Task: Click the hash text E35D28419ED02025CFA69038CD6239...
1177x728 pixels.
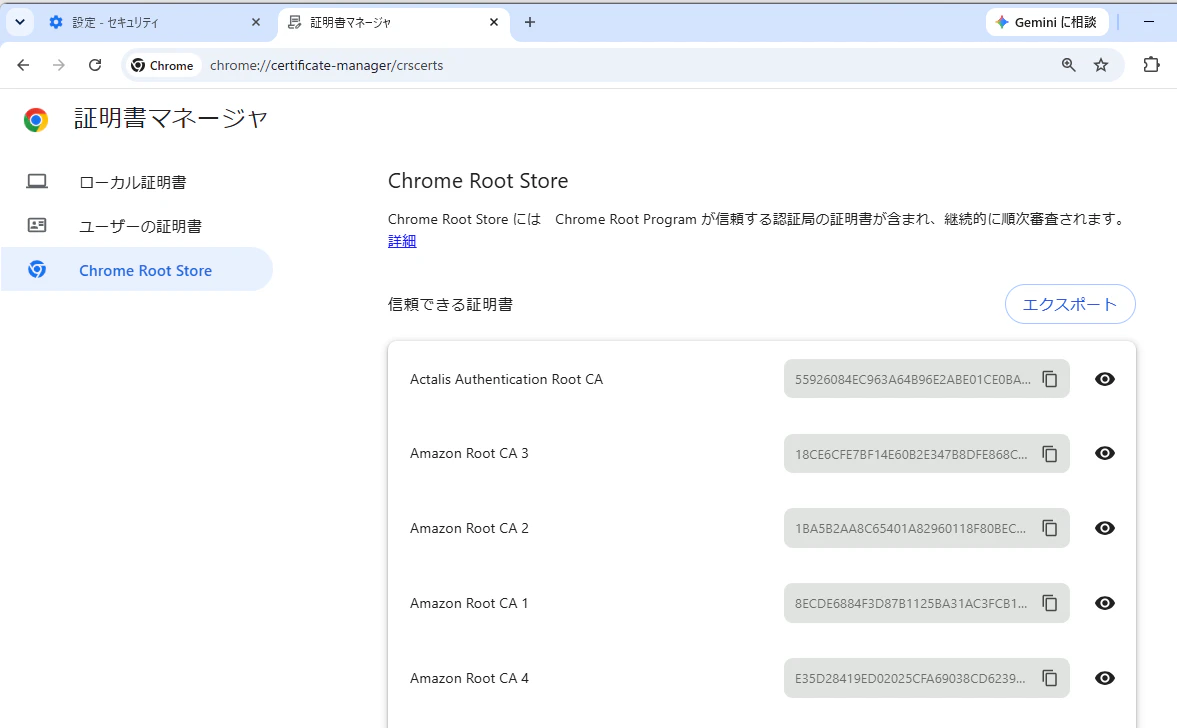Action: [910, 678]
